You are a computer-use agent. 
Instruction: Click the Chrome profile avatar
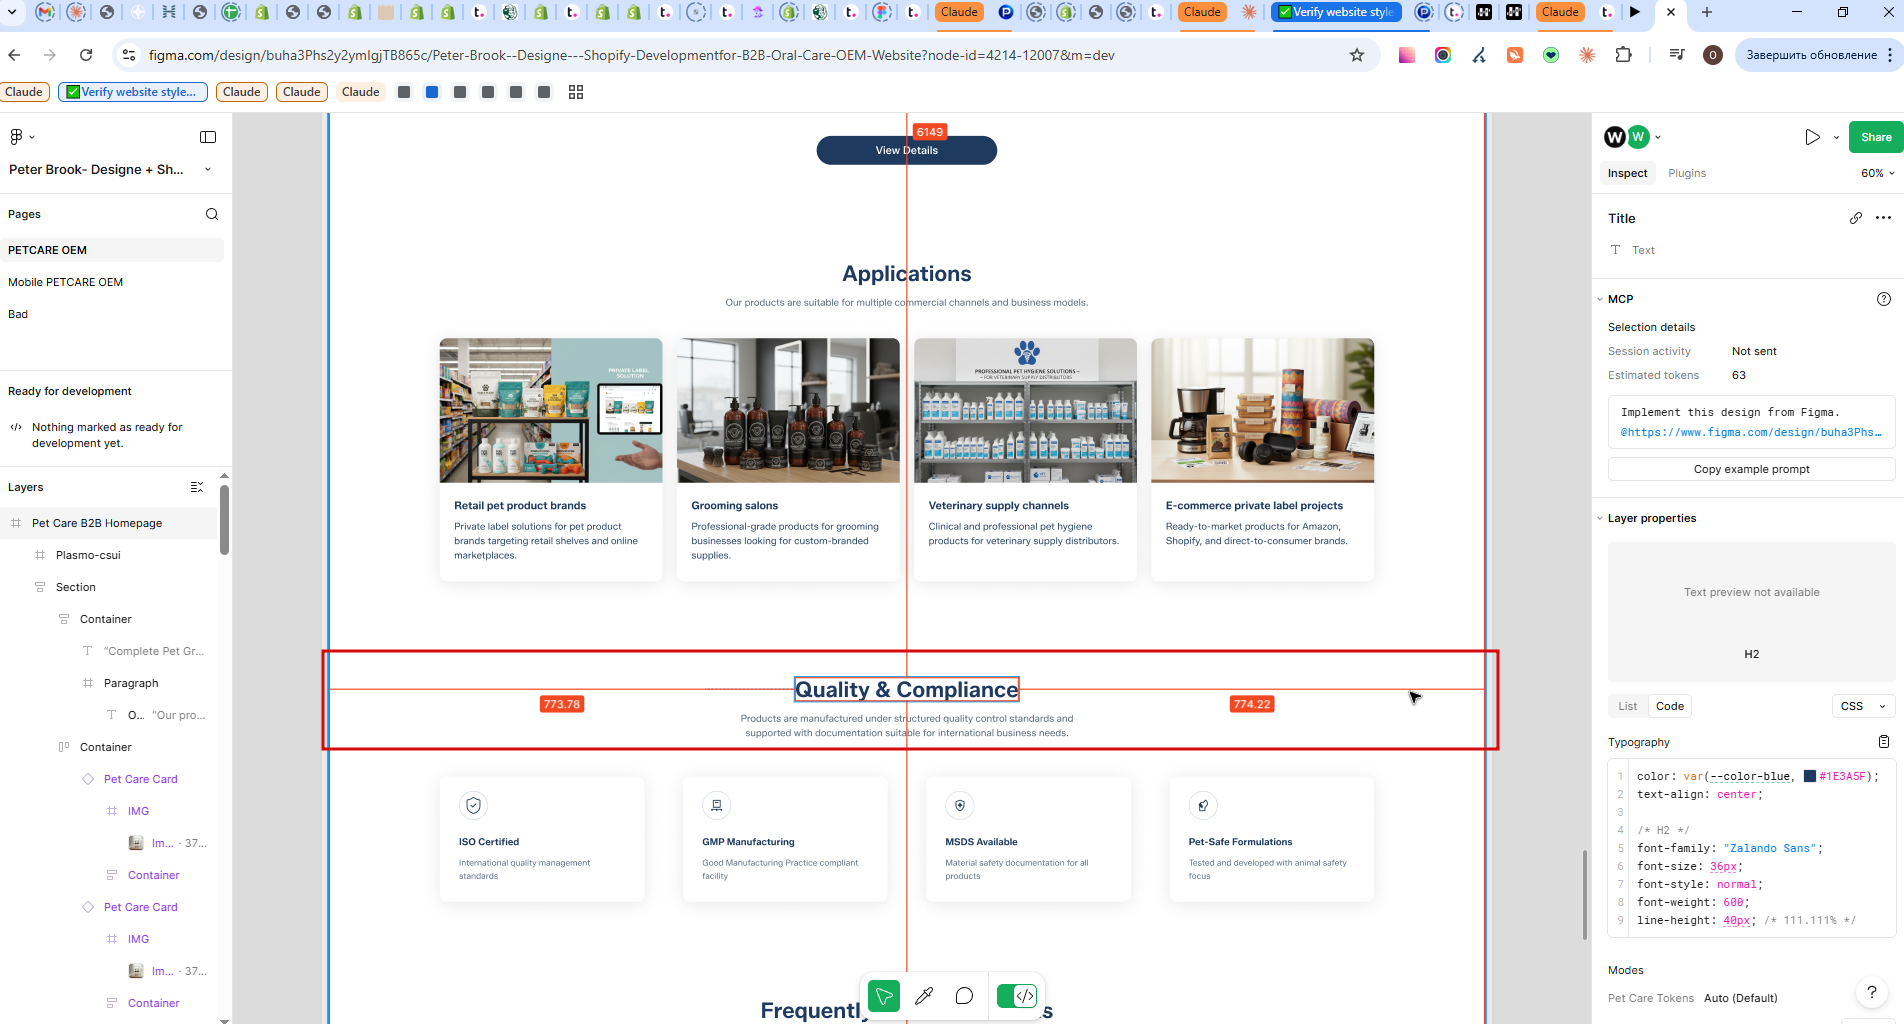(1713, 55)
